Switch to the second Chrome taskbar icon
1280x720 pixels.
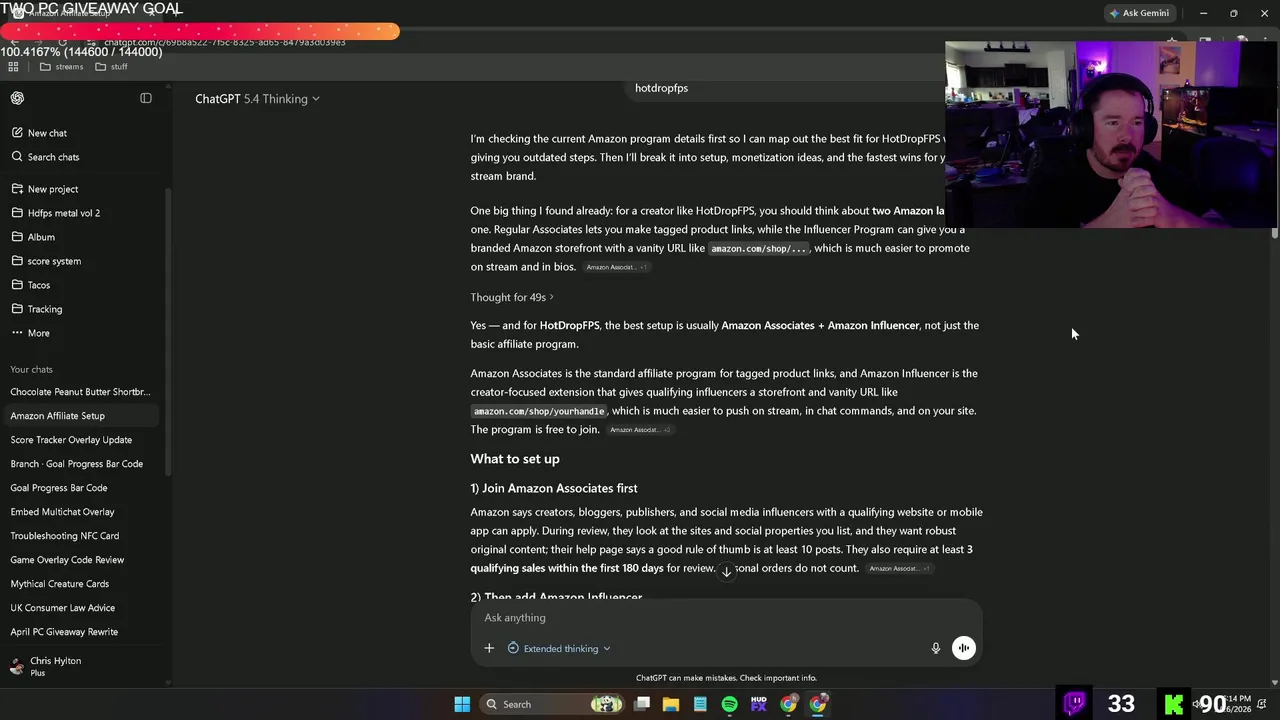click(x=818, y=704)
